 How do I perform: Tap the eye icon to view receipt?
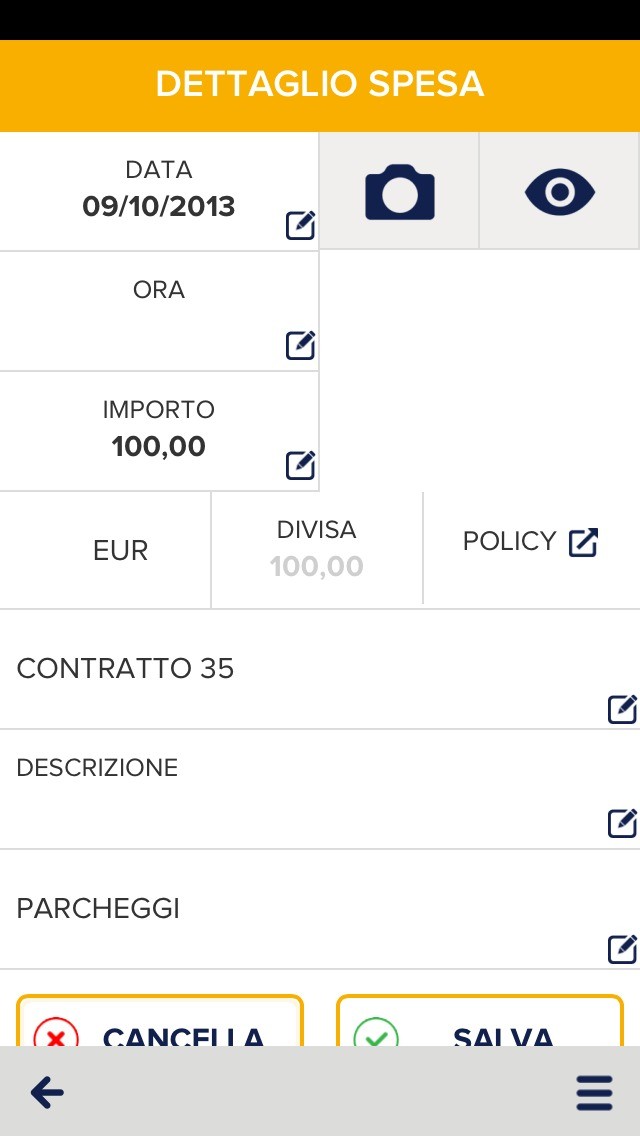click(559, 191)
